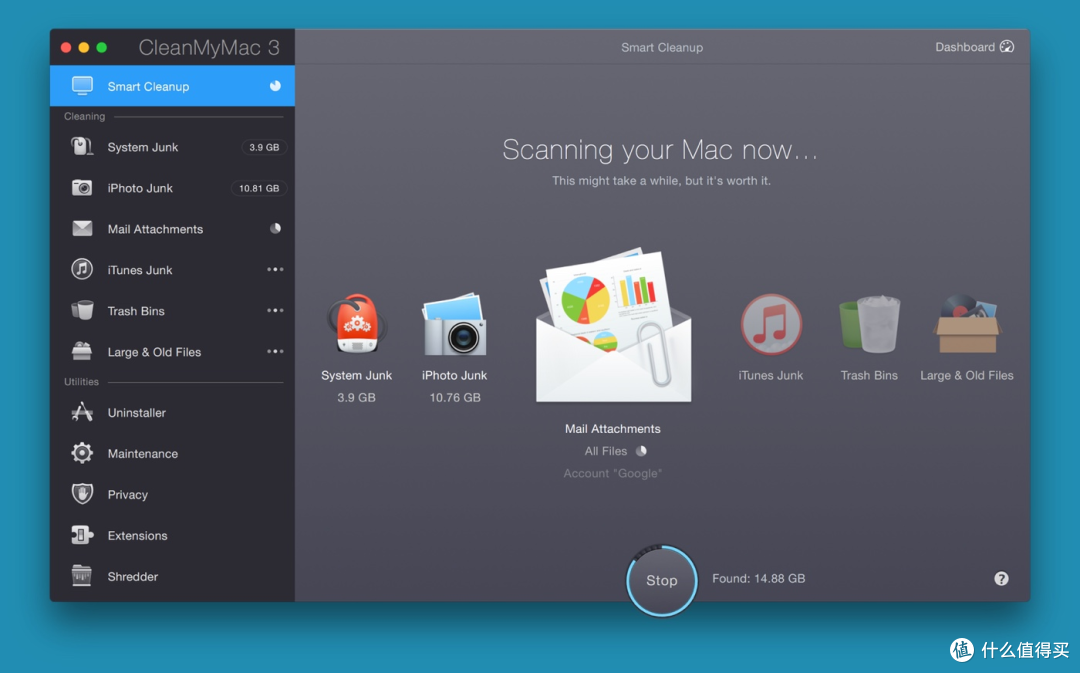The height and width of the screenshot is (673, 1080).
Task: Click the "Smart Cleanup" window title text
Action: (x=662, y=48)
